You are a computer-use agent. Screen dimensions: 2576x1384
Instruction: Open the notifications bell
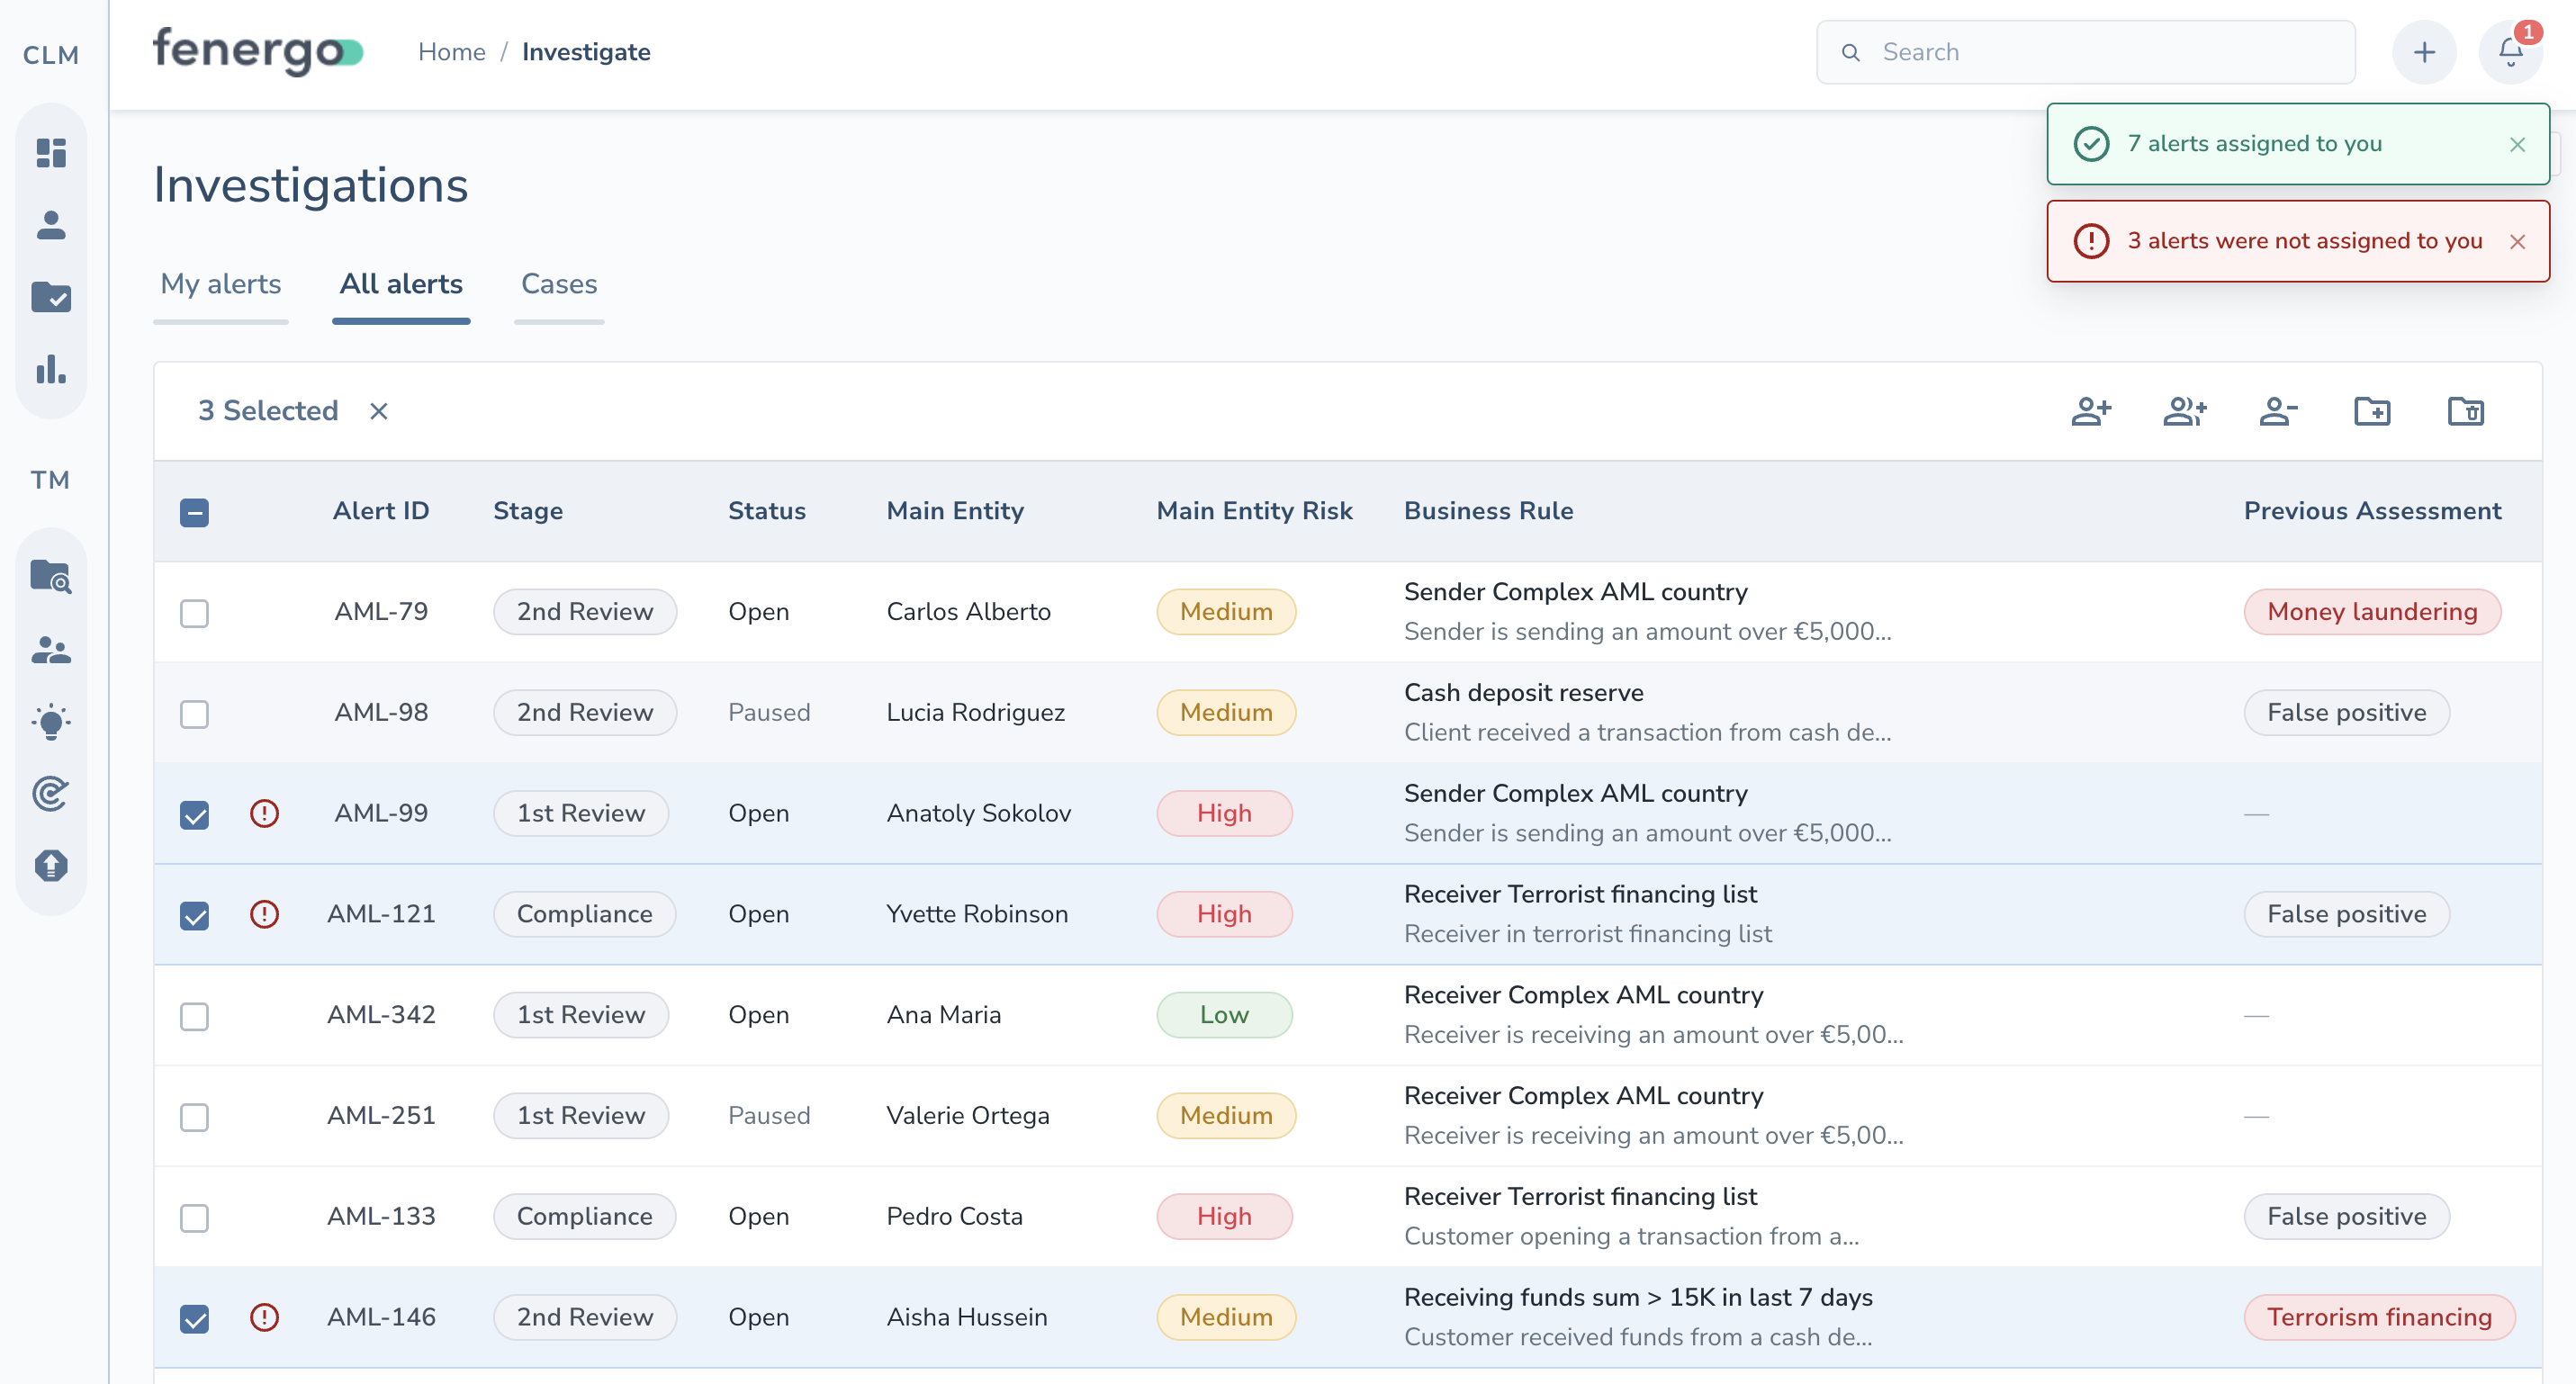coord(2510,52)
